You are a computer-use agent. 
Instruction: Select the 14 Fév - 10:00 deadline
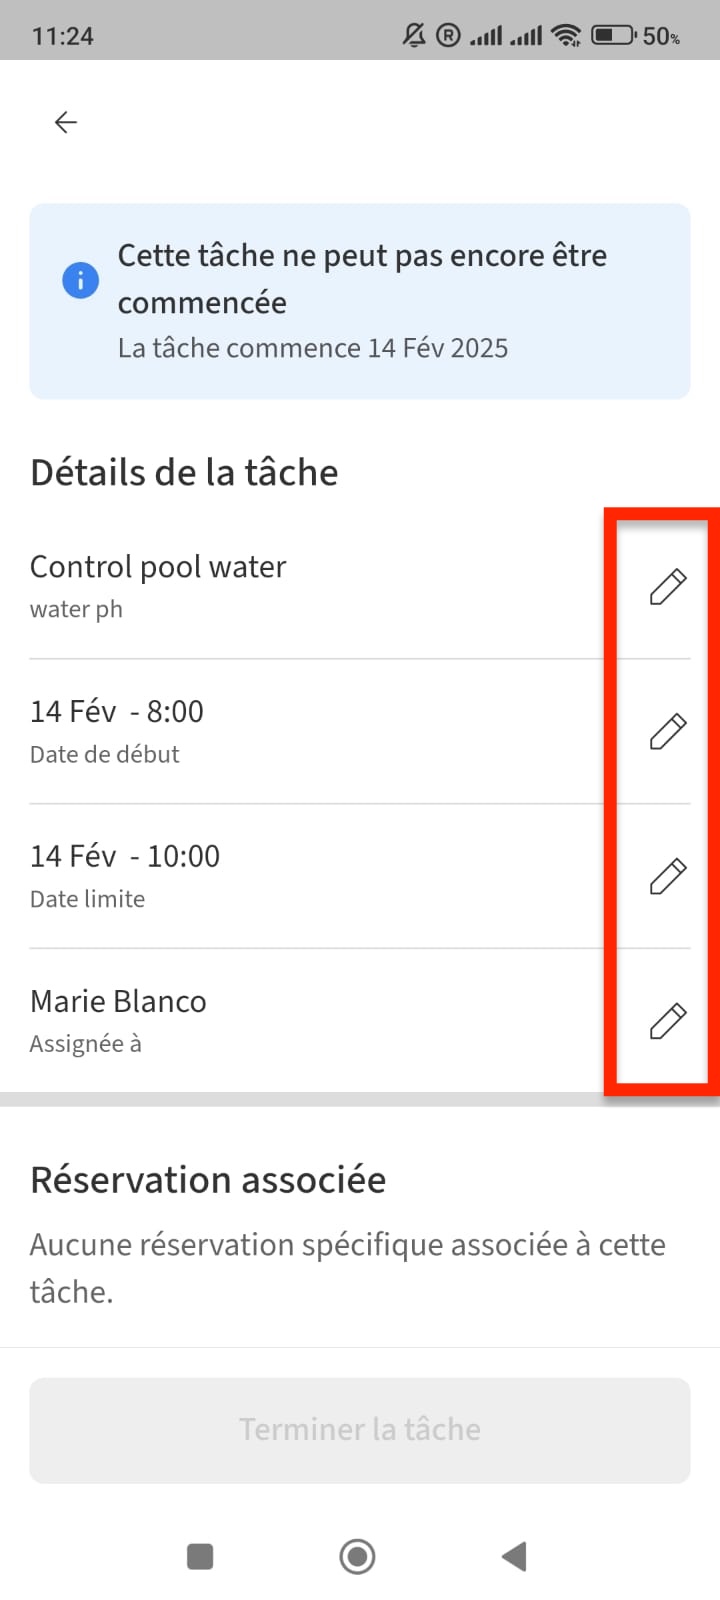pos(125,857)
